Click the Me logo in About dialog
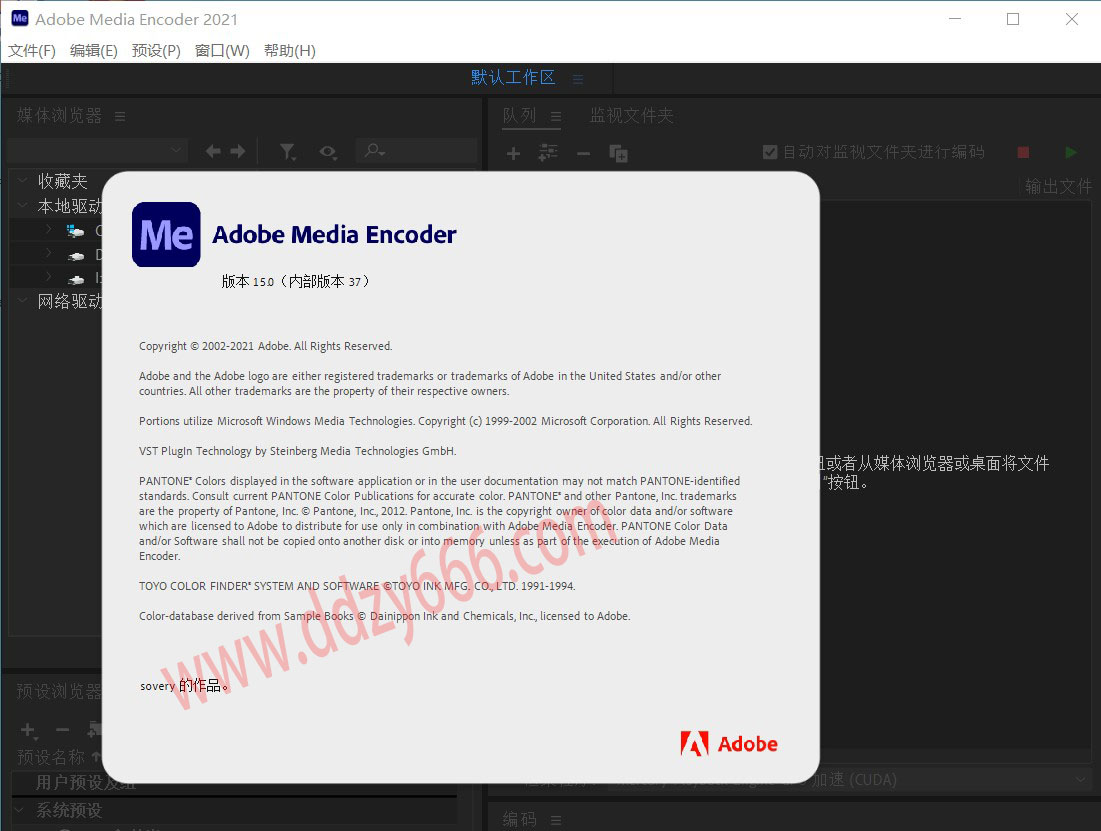Screen dimensions: 1101x831 (x=166, y=235)
